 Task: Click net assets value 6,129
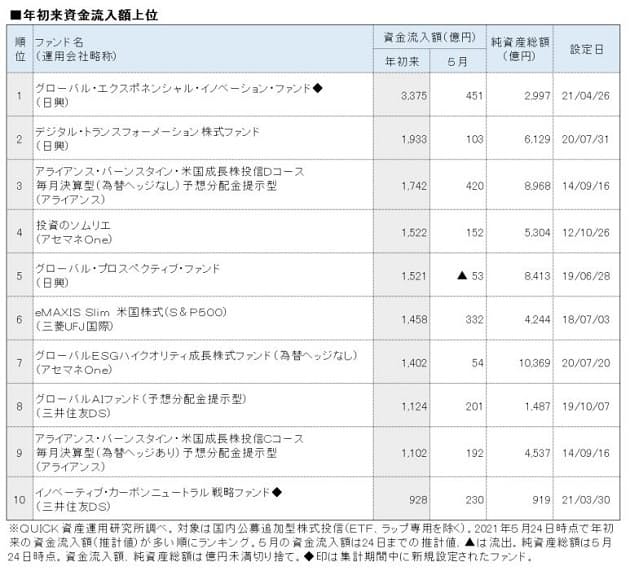click(x=537, y=139)
